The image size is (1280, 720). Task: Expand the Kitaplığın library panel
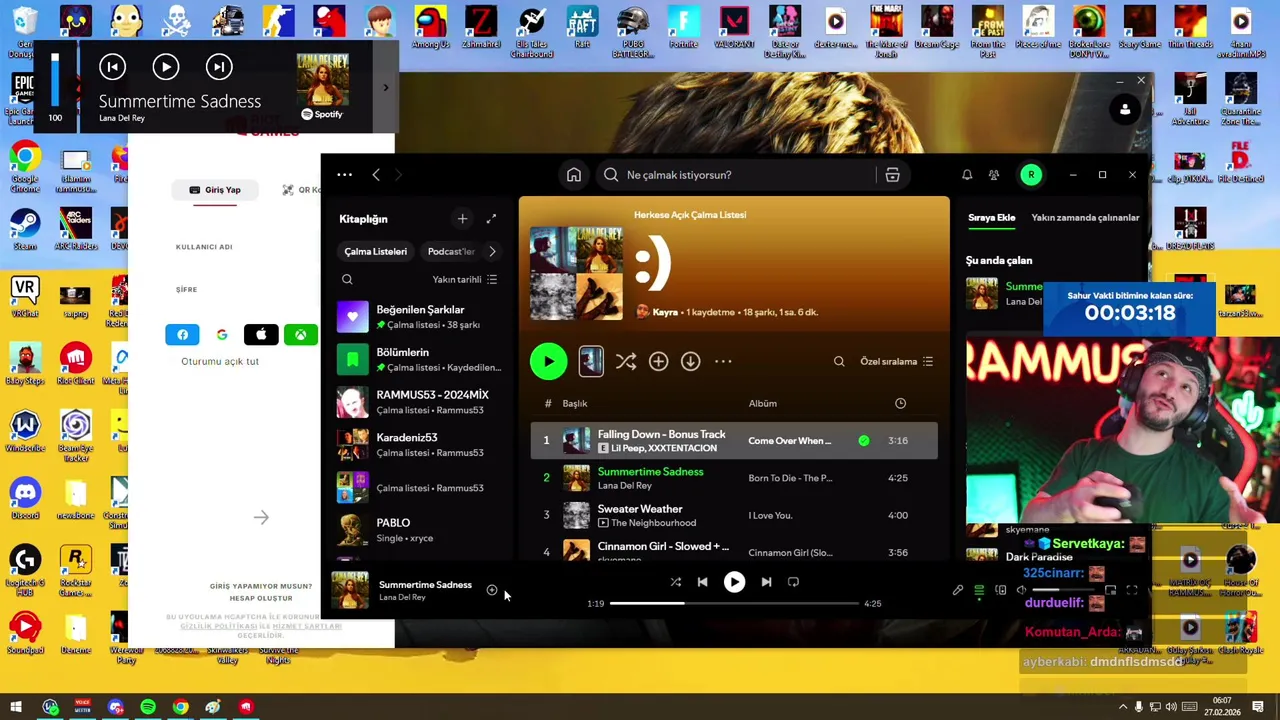491,219
